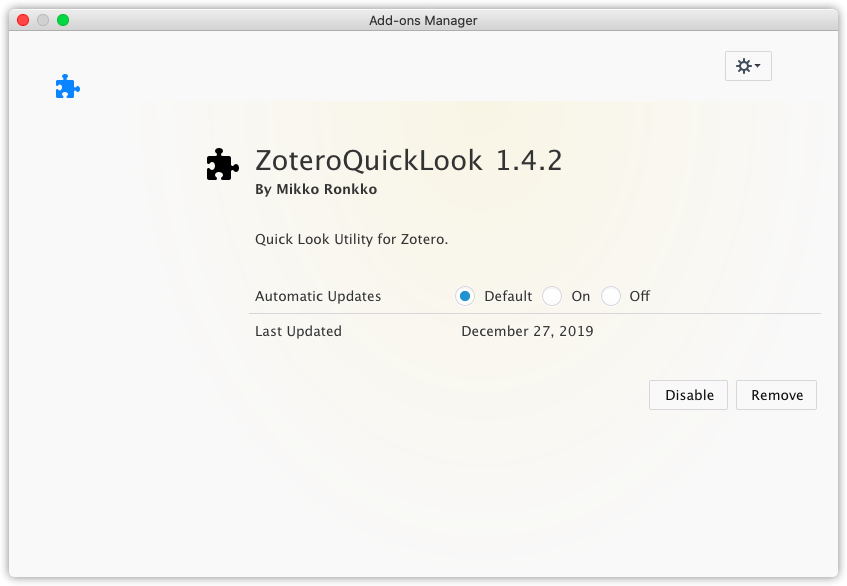Open tools for all add-ons

pos(744,66)
